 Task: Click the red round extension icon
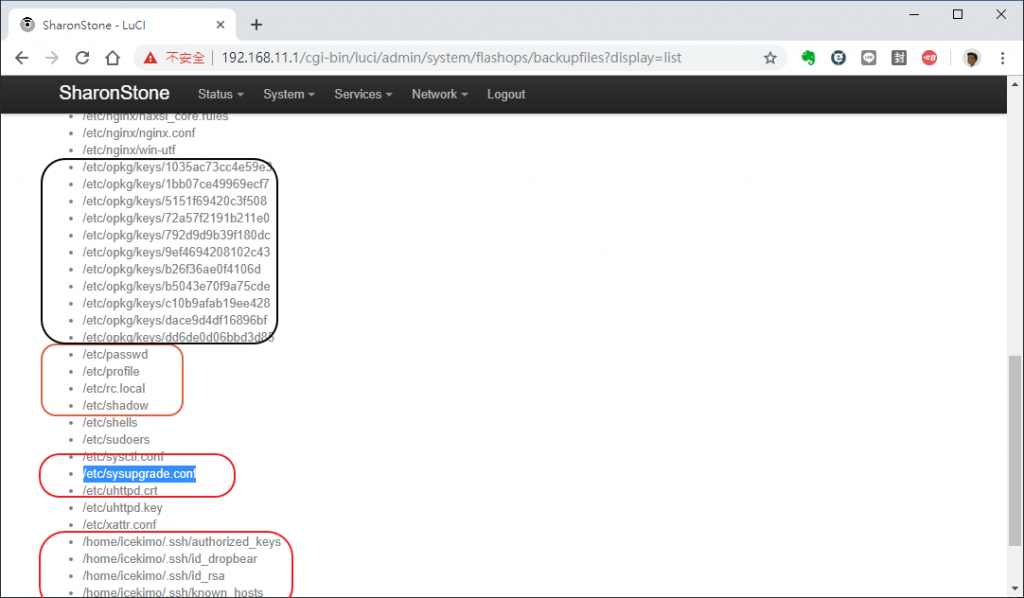(929, 58)
